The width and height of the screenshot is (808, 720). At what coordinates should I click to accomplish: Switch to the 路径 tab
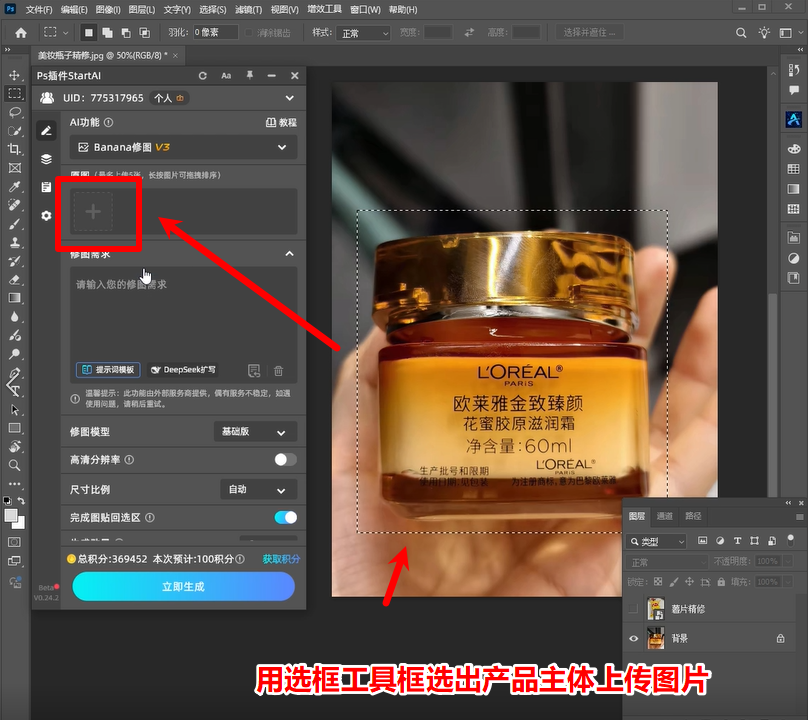click(693, 516)
